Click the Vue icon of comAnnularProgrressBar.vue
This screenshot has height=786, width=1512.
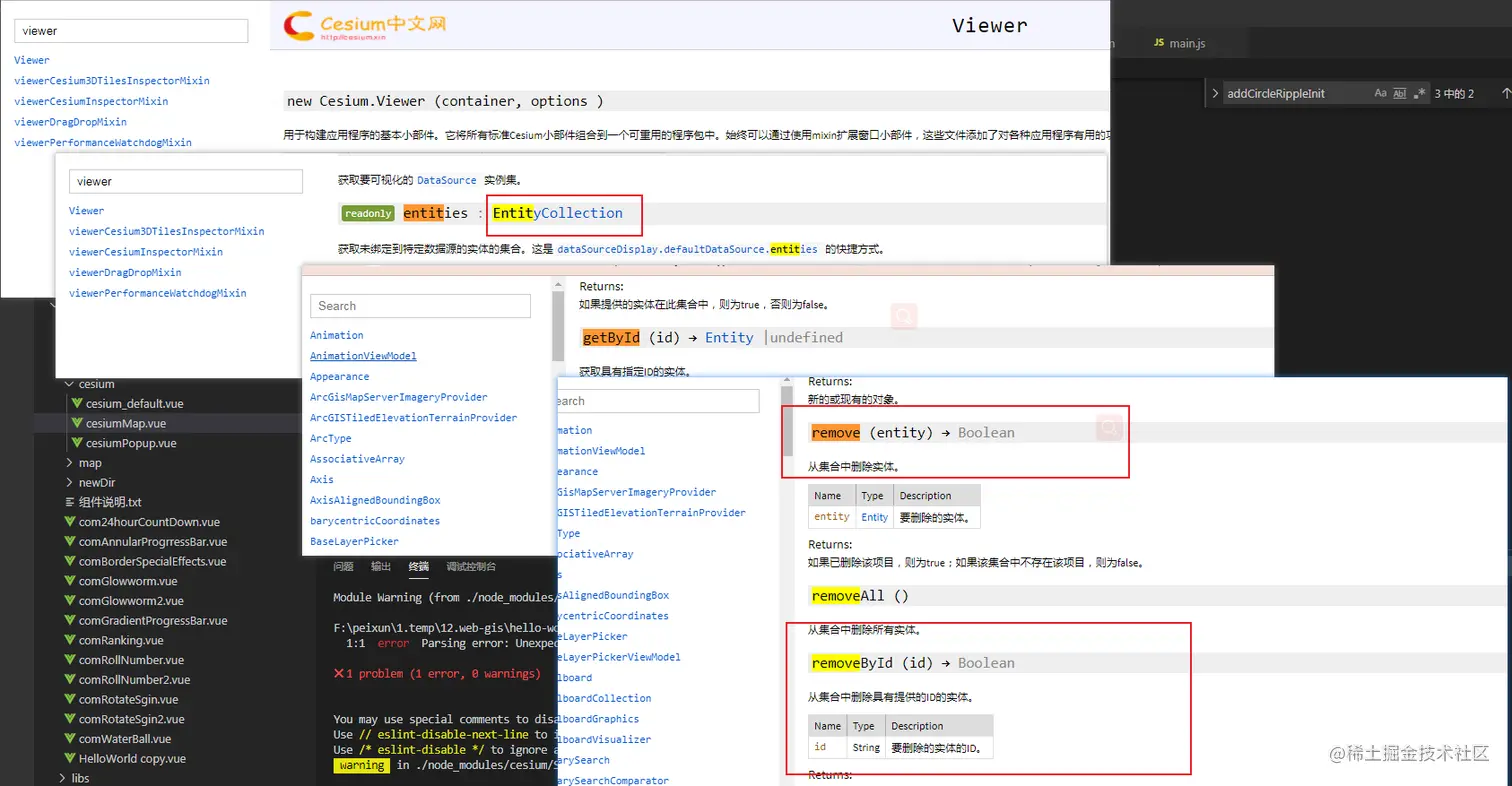[x=69, y=542]
